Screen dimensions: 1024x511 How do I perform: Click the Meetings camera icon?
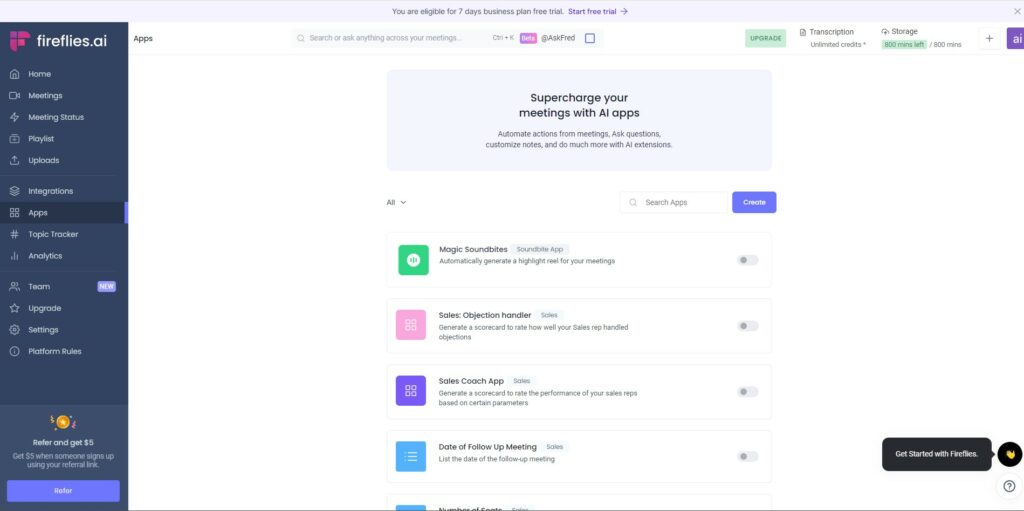point(14,95)
